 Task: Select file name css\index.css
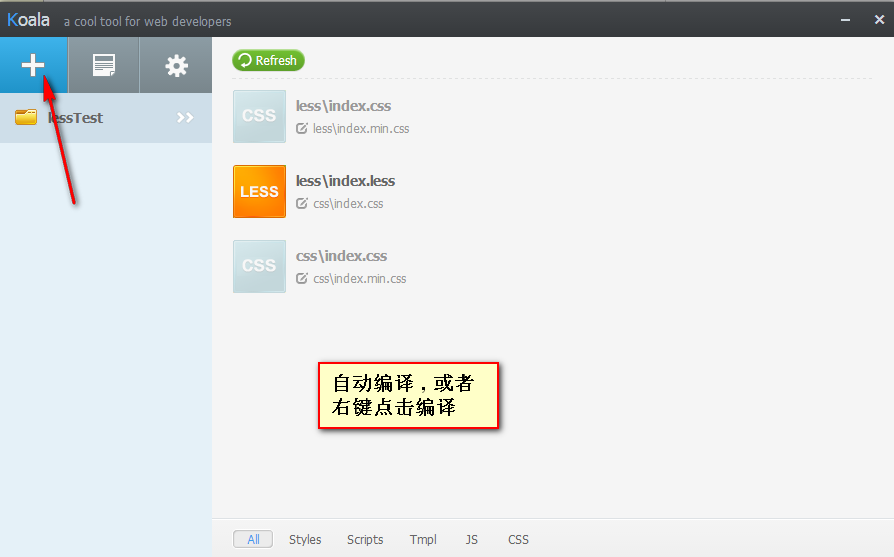pos(342,256)
